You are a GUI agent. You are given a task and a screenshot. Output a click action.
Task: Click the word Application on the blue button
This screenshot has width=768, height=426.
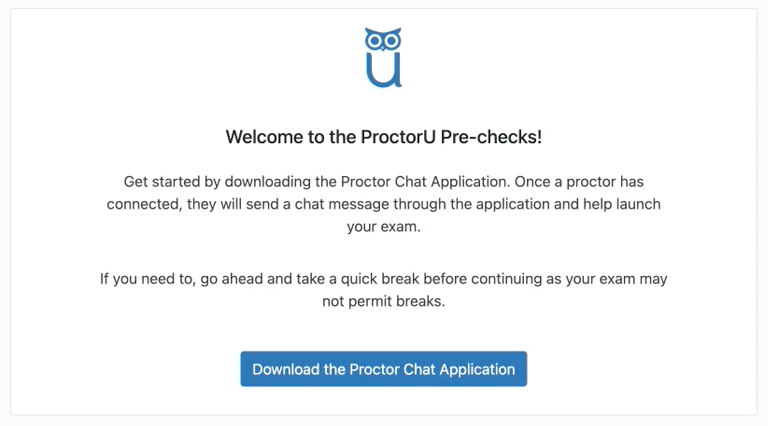[x=477, y=369]
